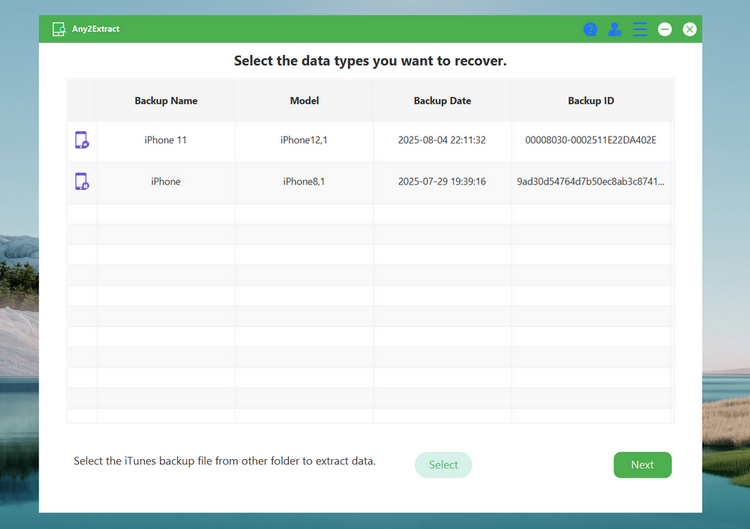Select the backup named iPhone
The image size is (750, 529).
166,182
